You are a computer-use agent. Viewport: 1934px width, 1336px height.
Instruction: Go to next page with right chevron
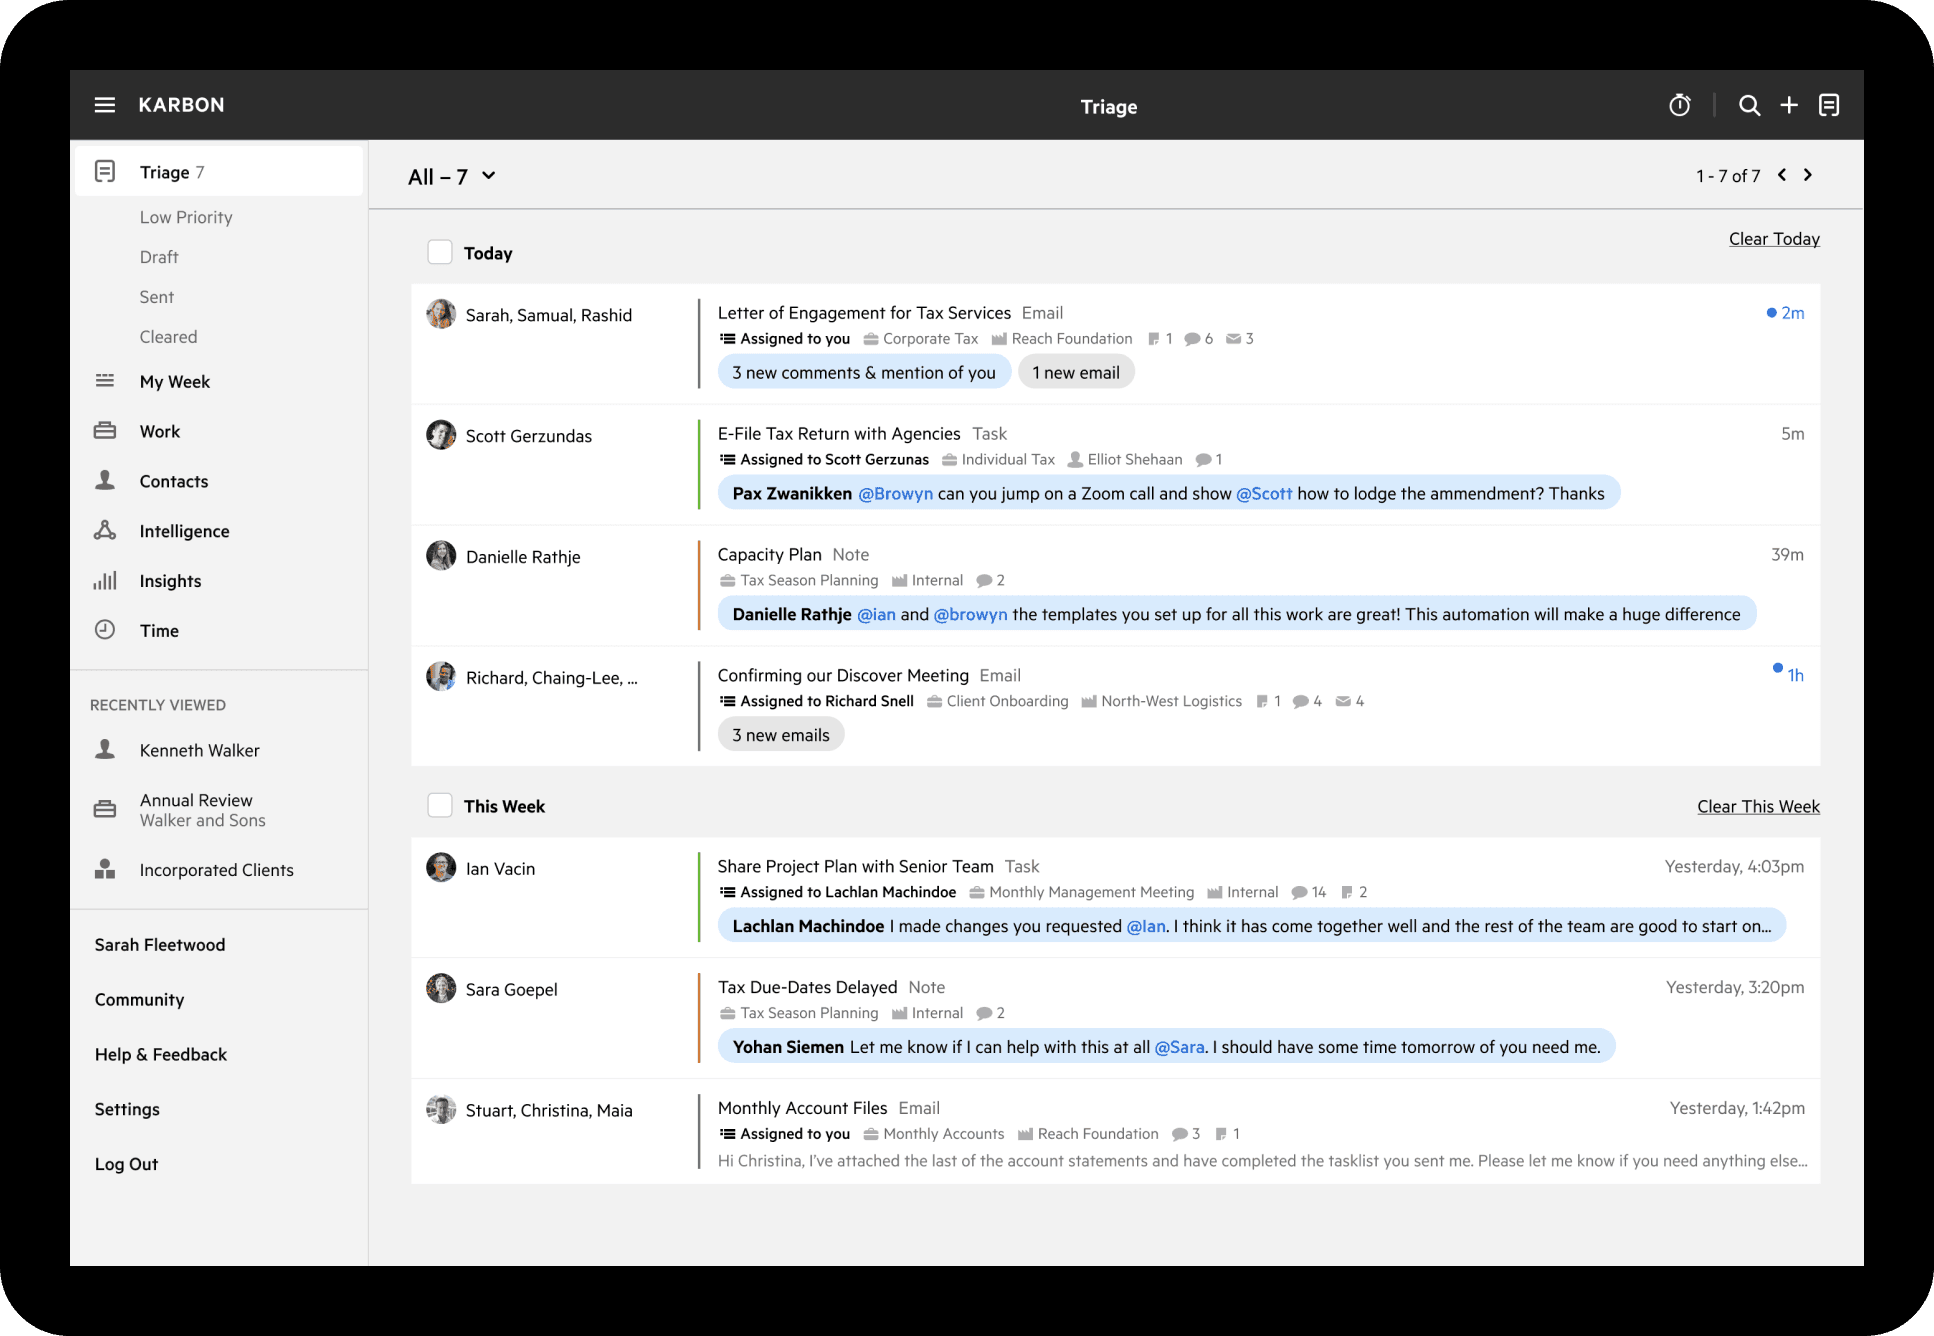click(1808, 174)
